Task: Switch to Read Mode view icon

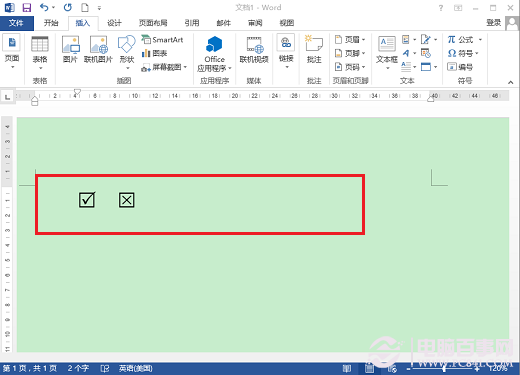Action: 347,368
